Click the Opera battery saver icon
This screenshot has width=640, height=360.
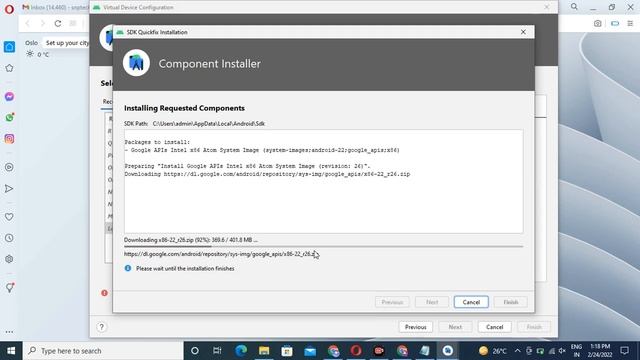coord(615,23)
